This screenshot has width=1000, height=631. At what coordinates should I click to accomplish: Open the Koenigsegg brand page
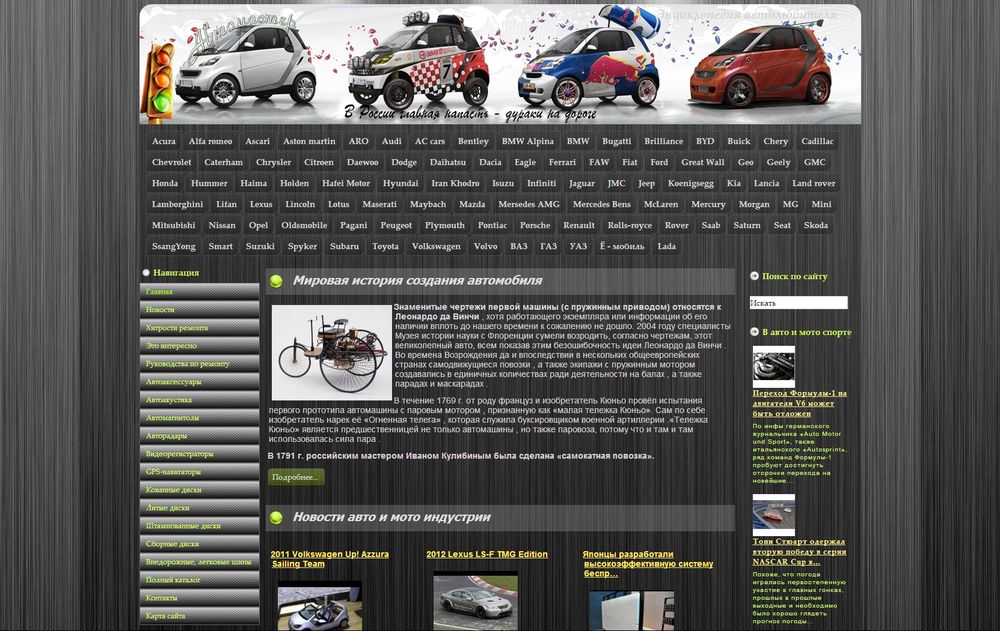point(691,184)
